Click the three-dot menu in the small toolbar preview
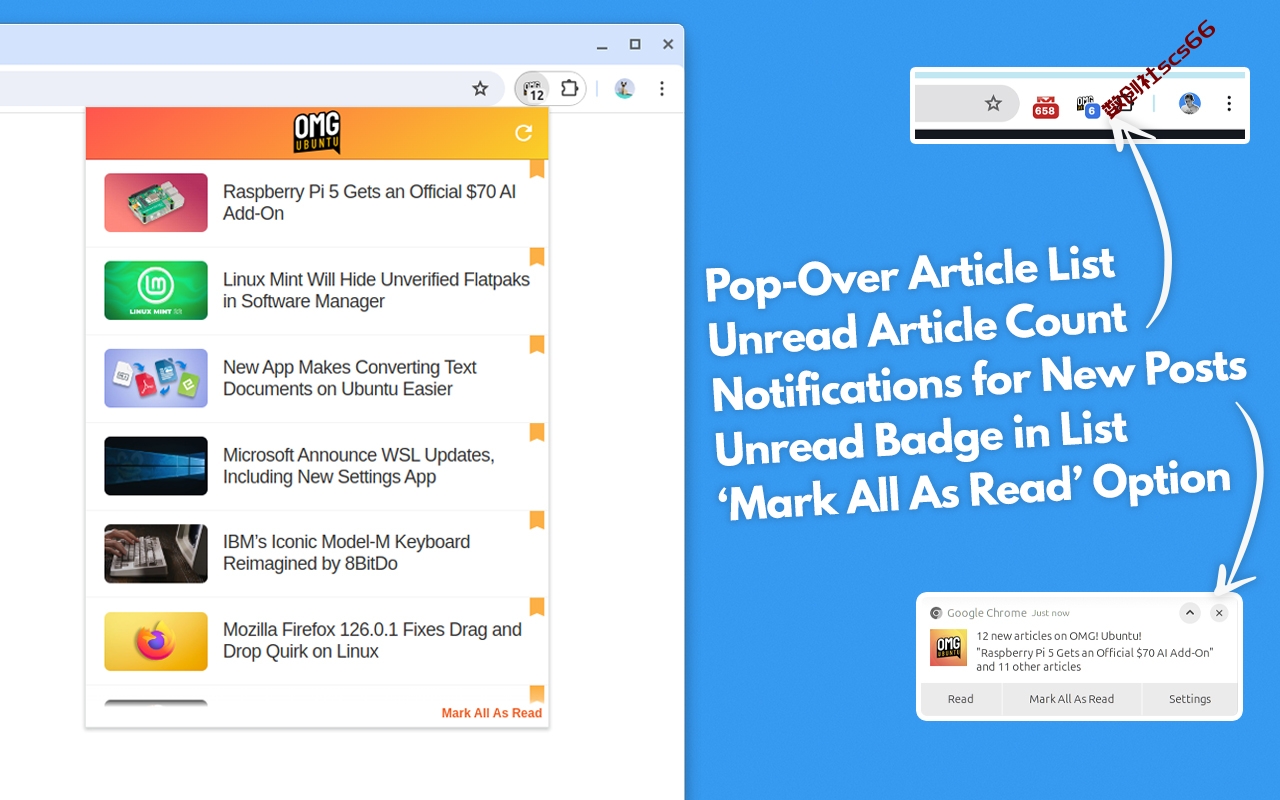This screenshot has width=1280, height=800. [1229, 103]
